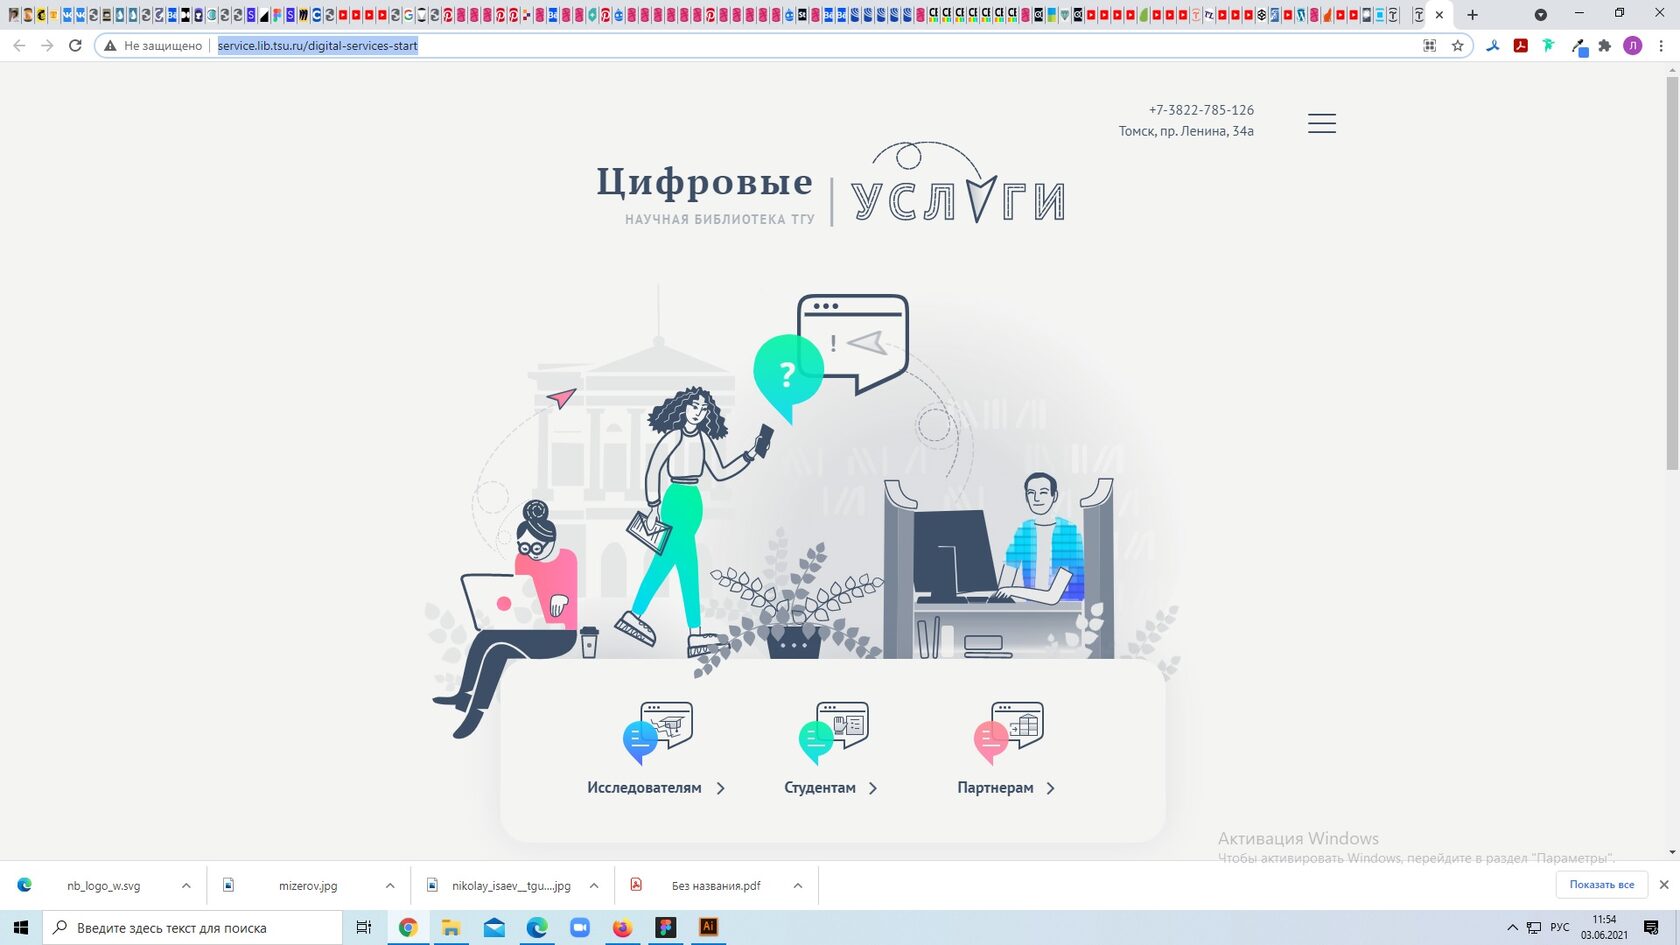
Task: Go forward in browser history
Action: (47, 45)
